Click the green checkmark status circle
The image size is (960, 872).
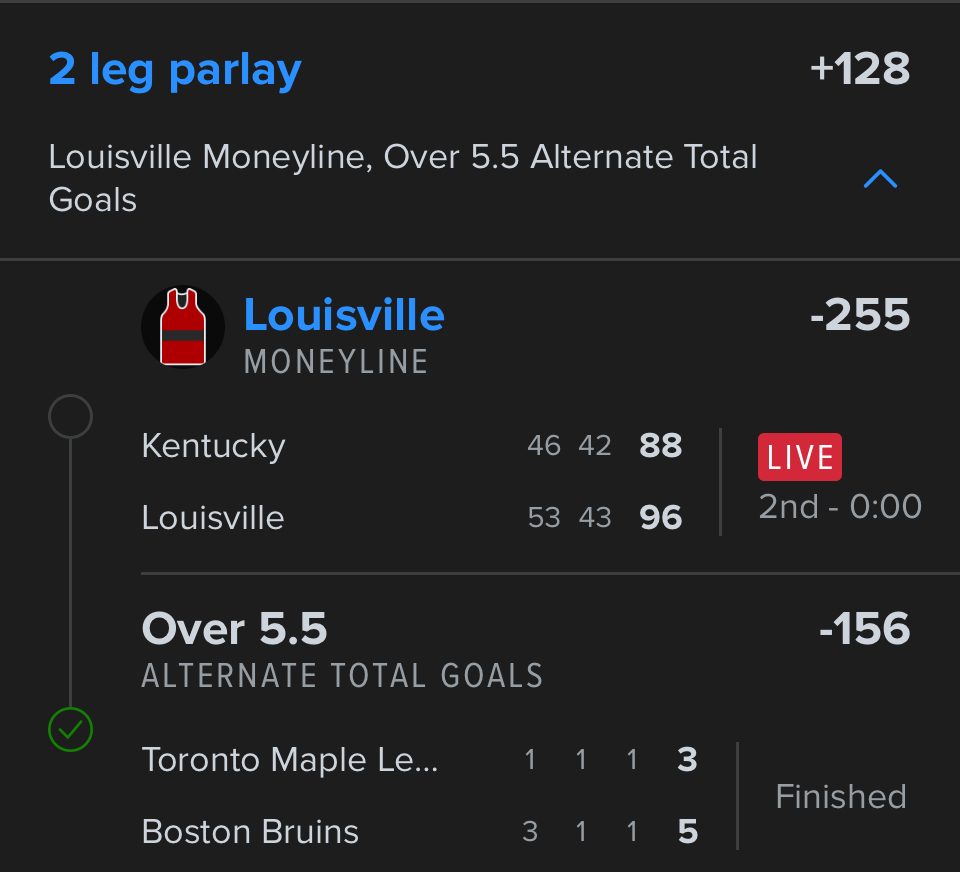point(70,729)
